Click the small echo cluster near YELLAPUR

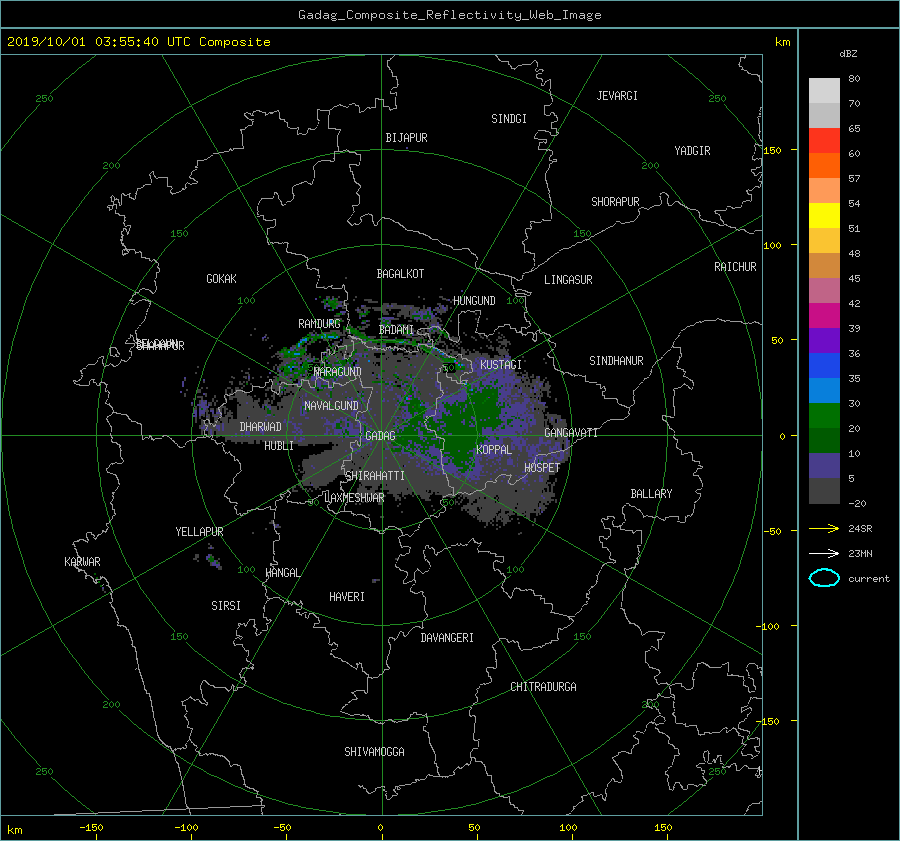211,560
